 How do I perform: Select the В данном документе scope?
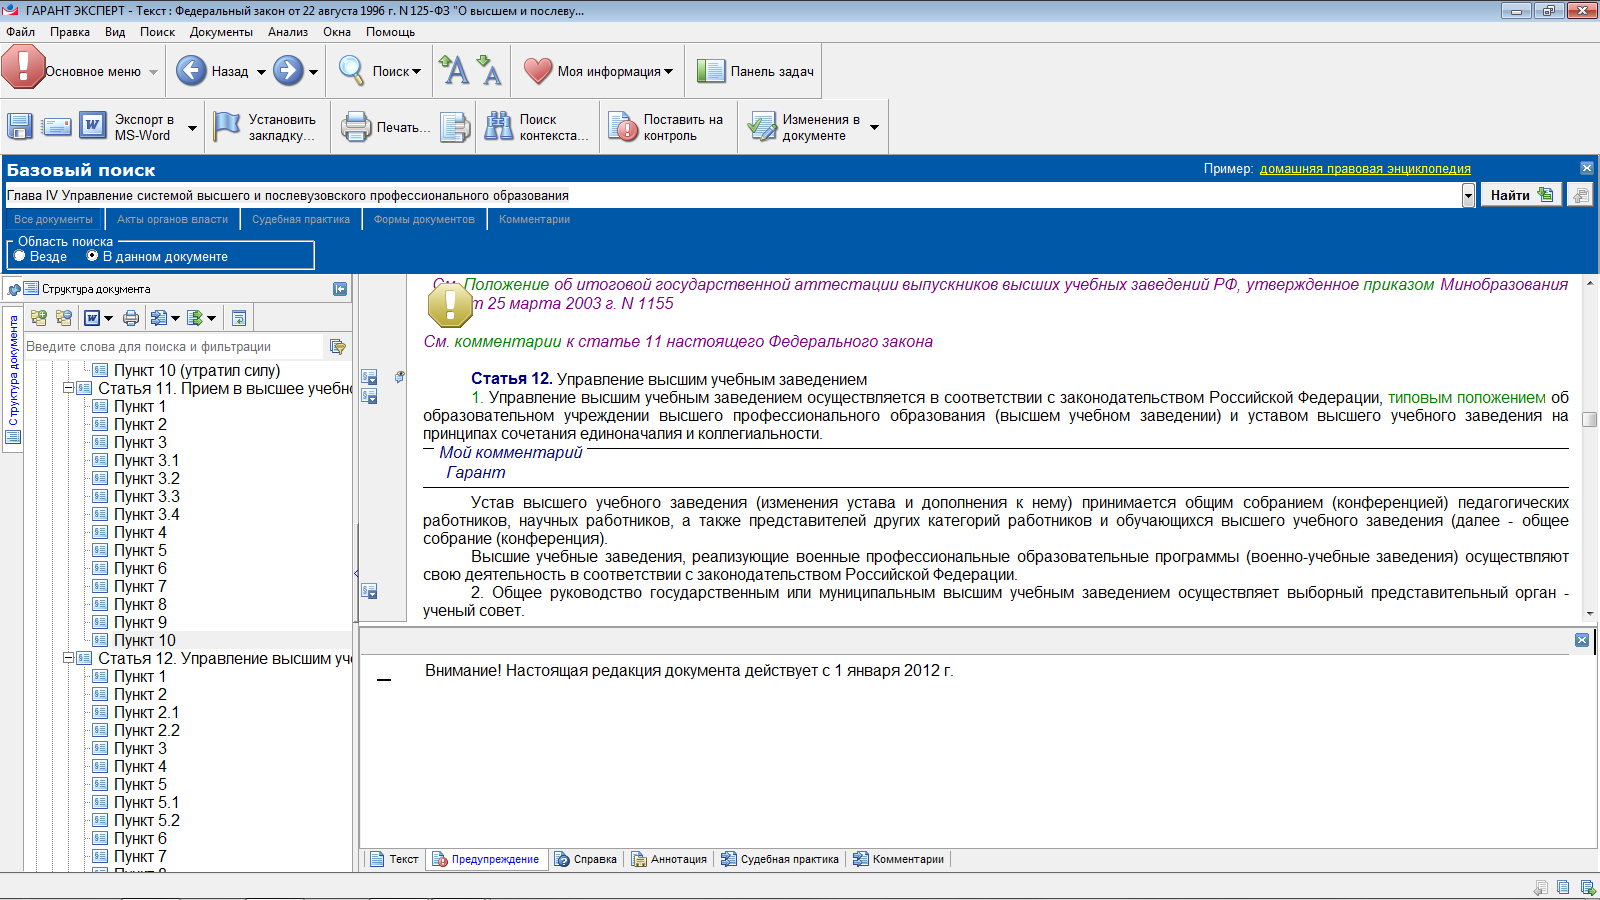pos(158,257)
